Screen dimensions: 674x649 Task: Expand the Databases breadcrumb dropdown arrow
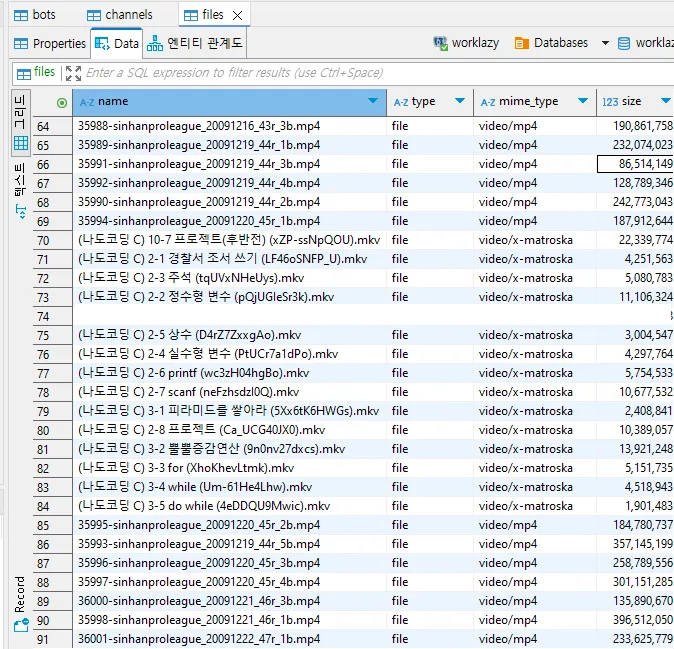[605, 43]
